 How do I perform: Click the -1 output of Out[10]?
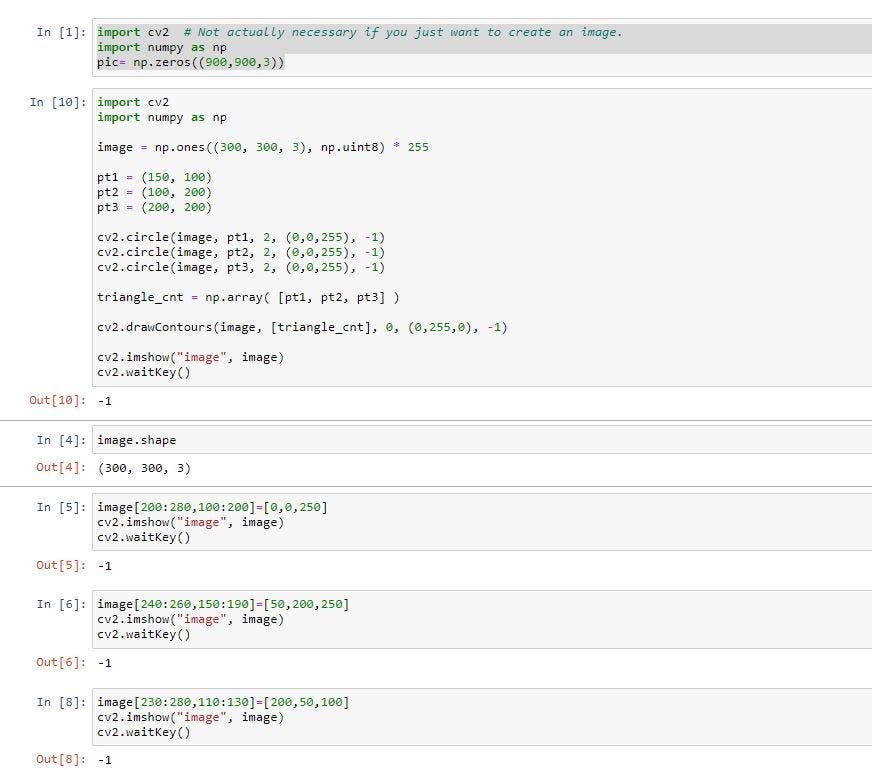(x=105, y=401)
